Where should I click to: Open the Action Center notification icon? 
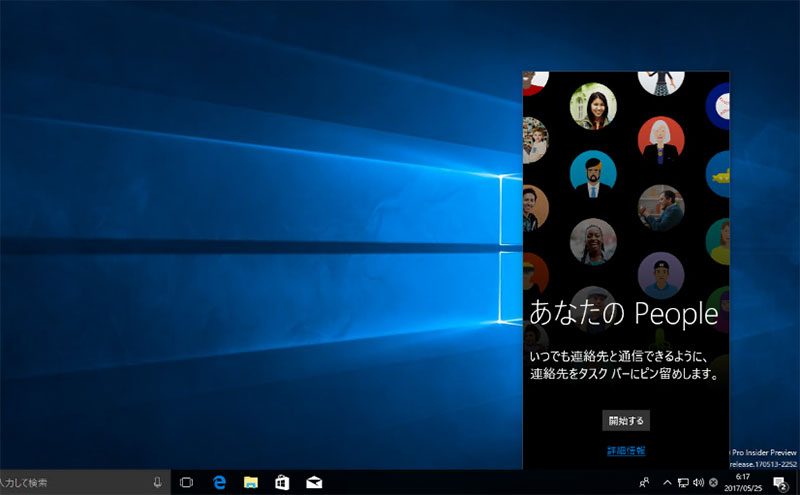780,482
